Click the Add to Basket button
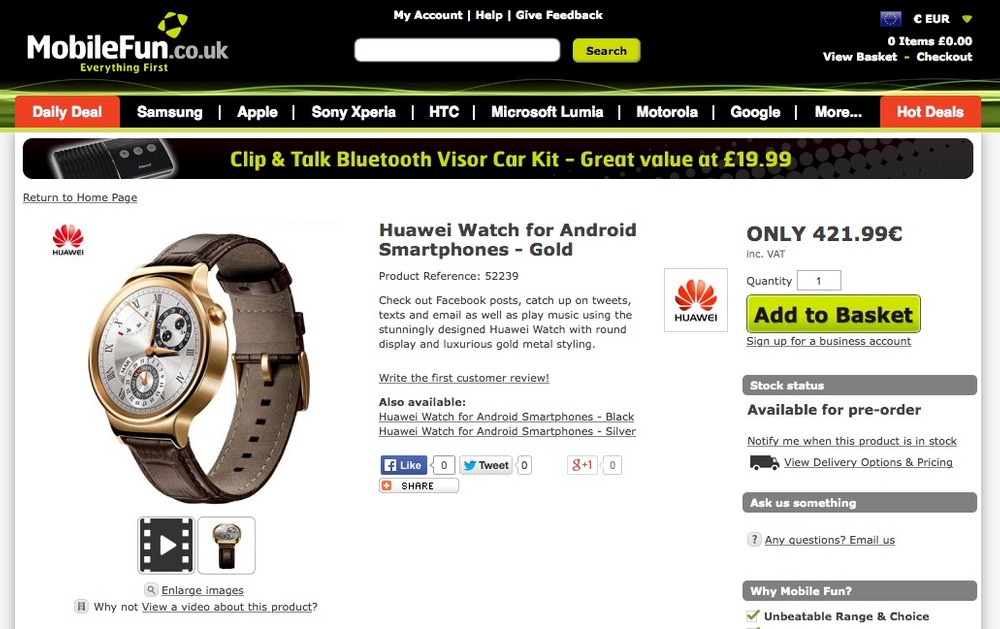The image size is (1000, 629). (834, 314)
